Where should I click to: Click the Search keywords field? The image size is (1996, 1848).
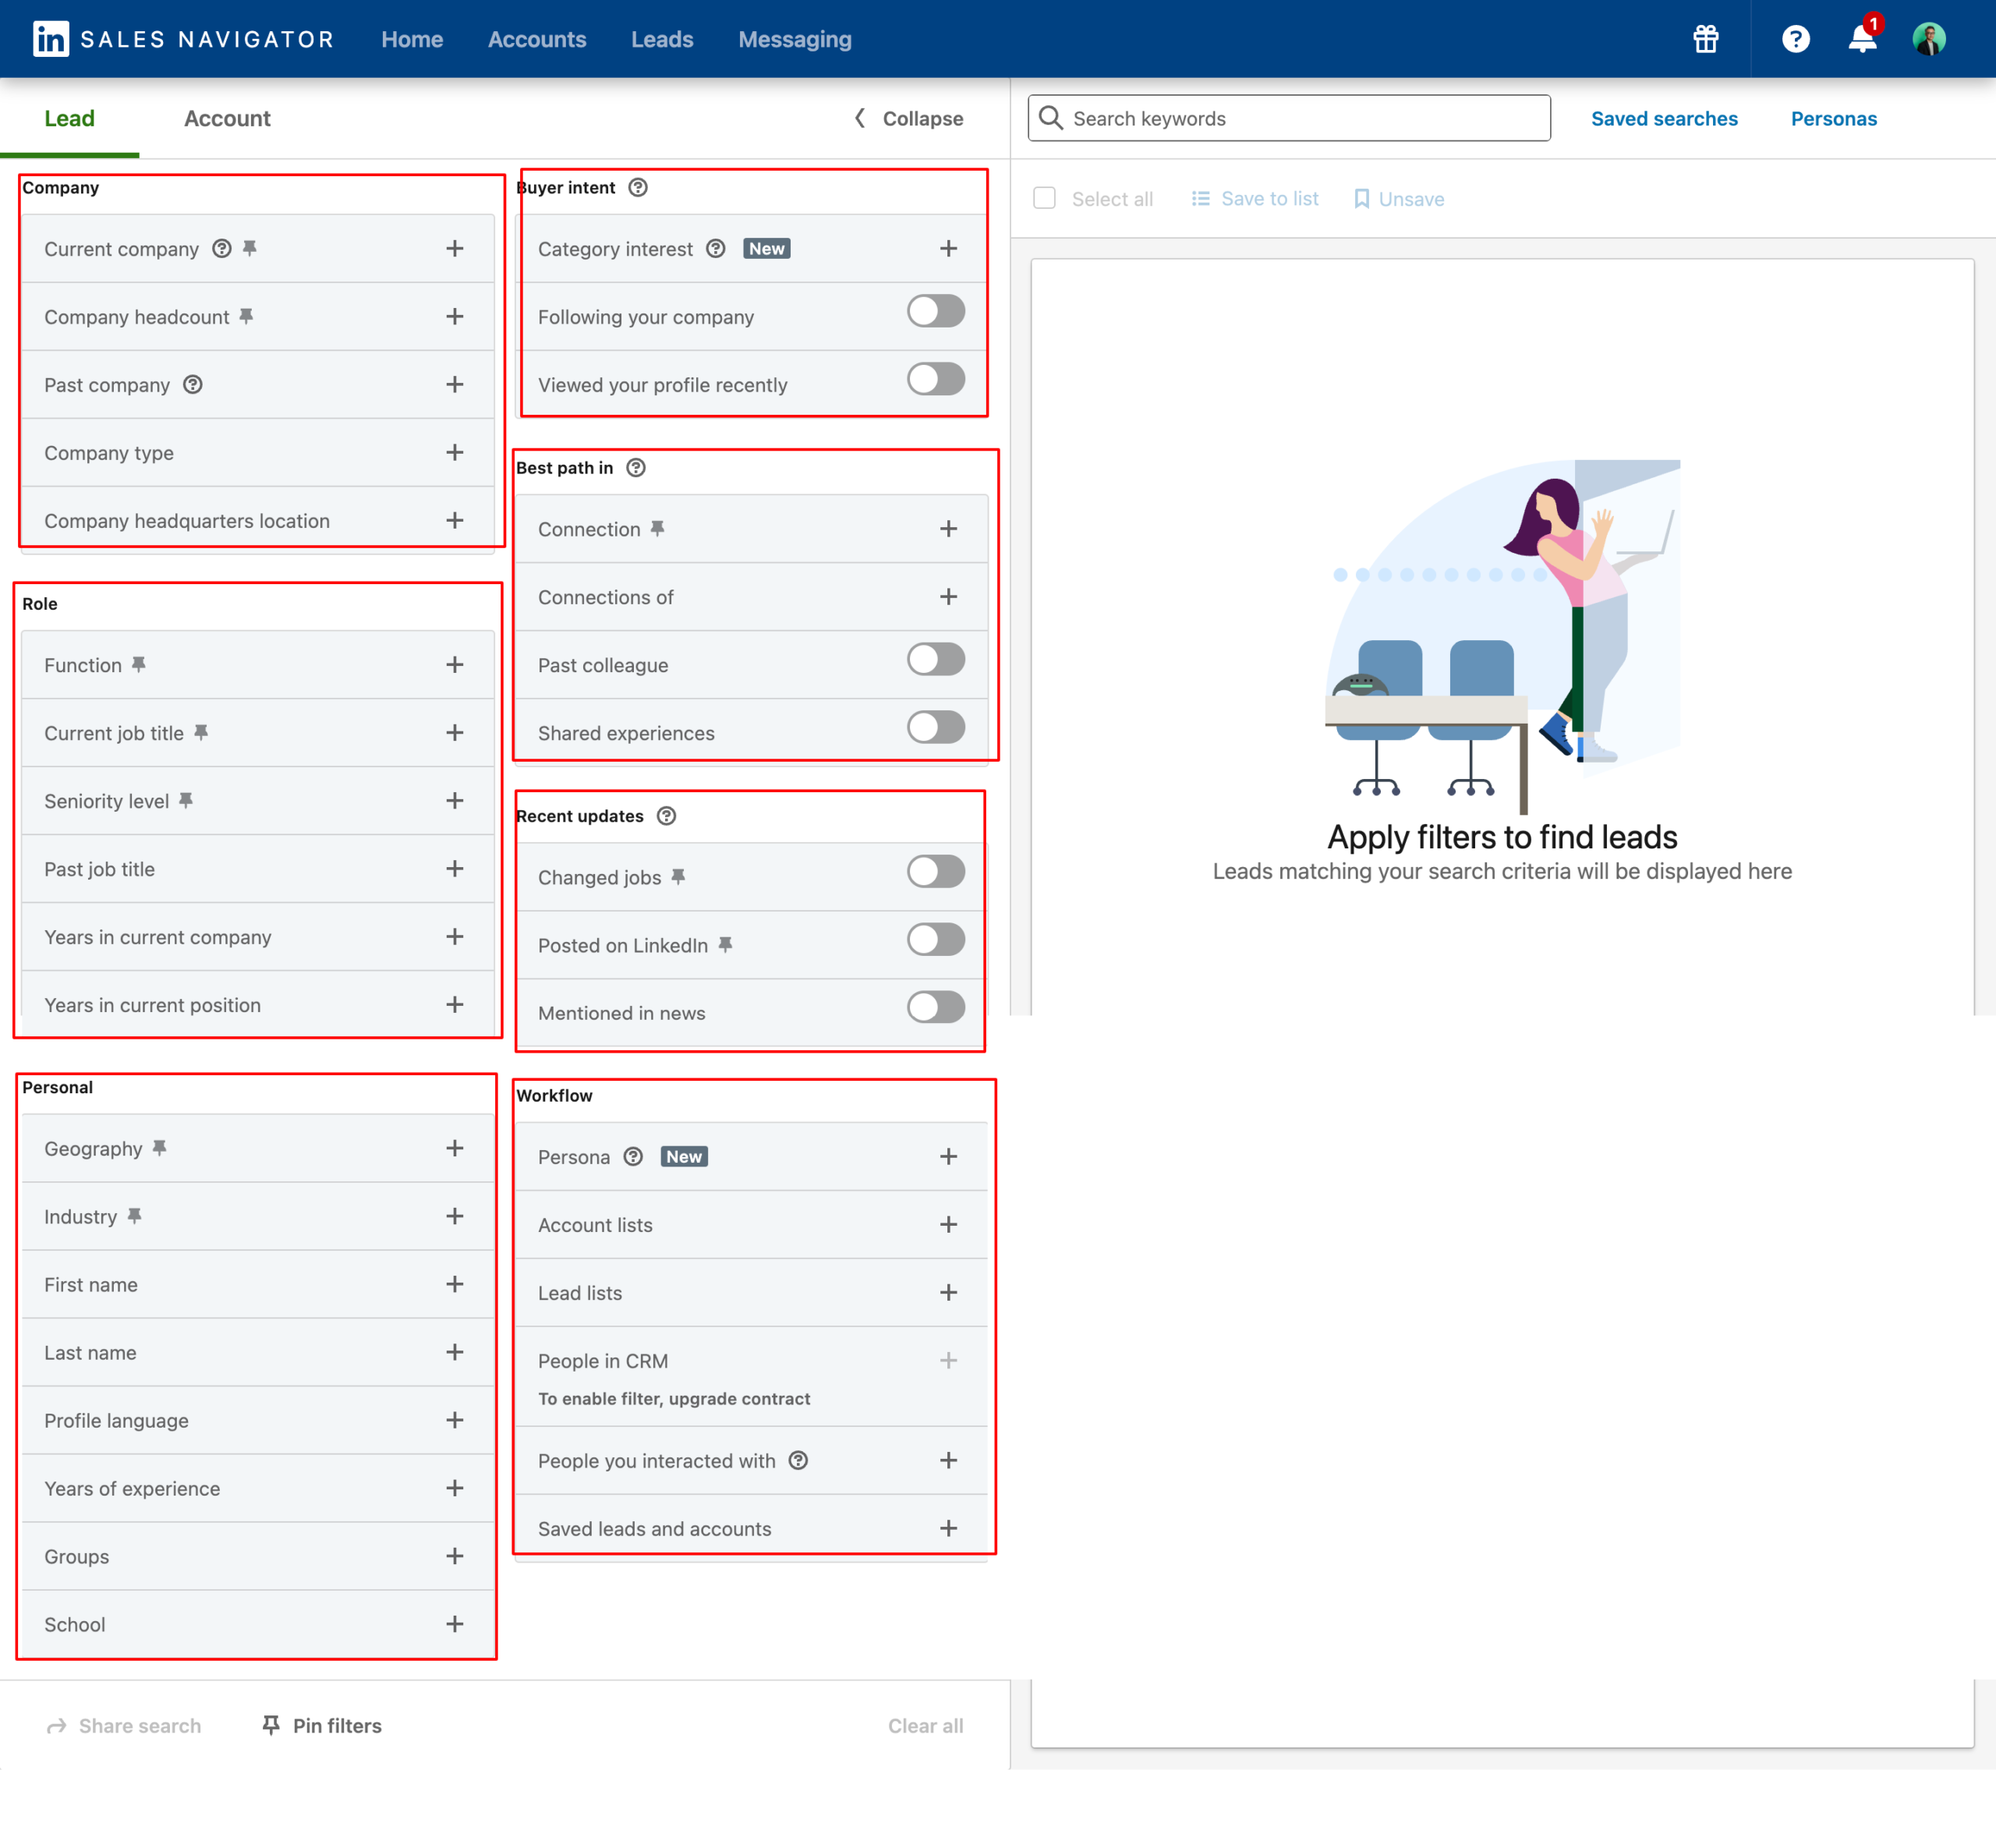(x=1289, y=118)
